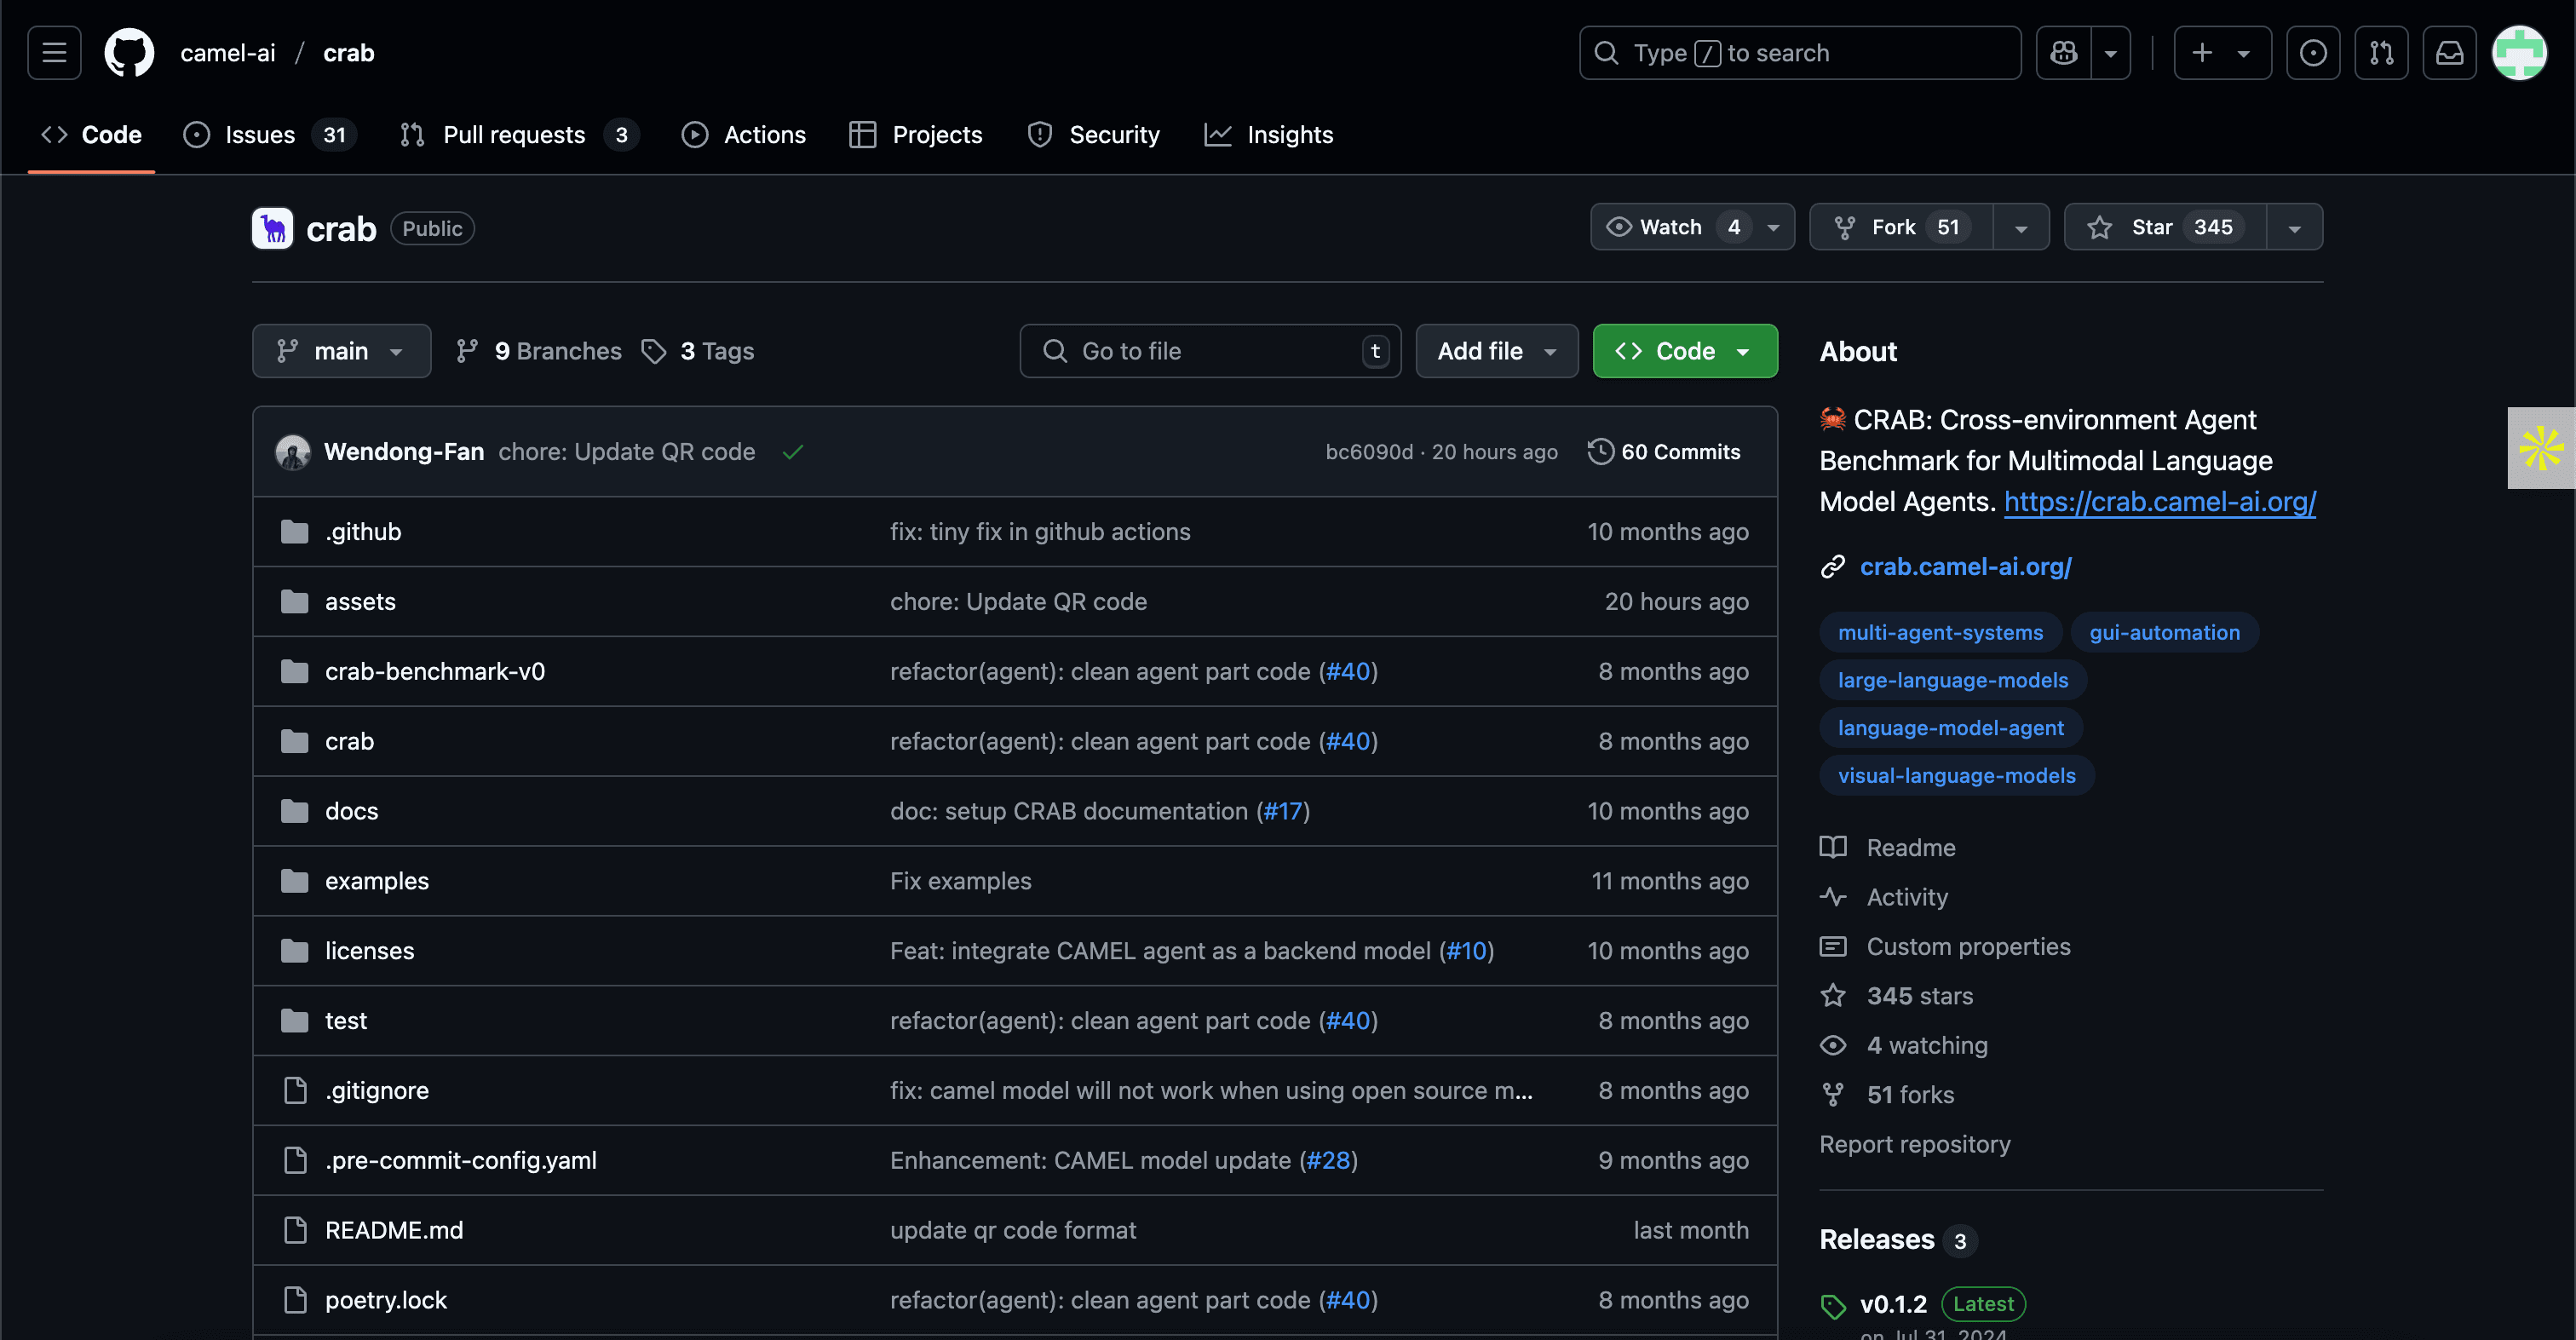
Task: Open the notifications inbox icon
Action: [2449, 53]
